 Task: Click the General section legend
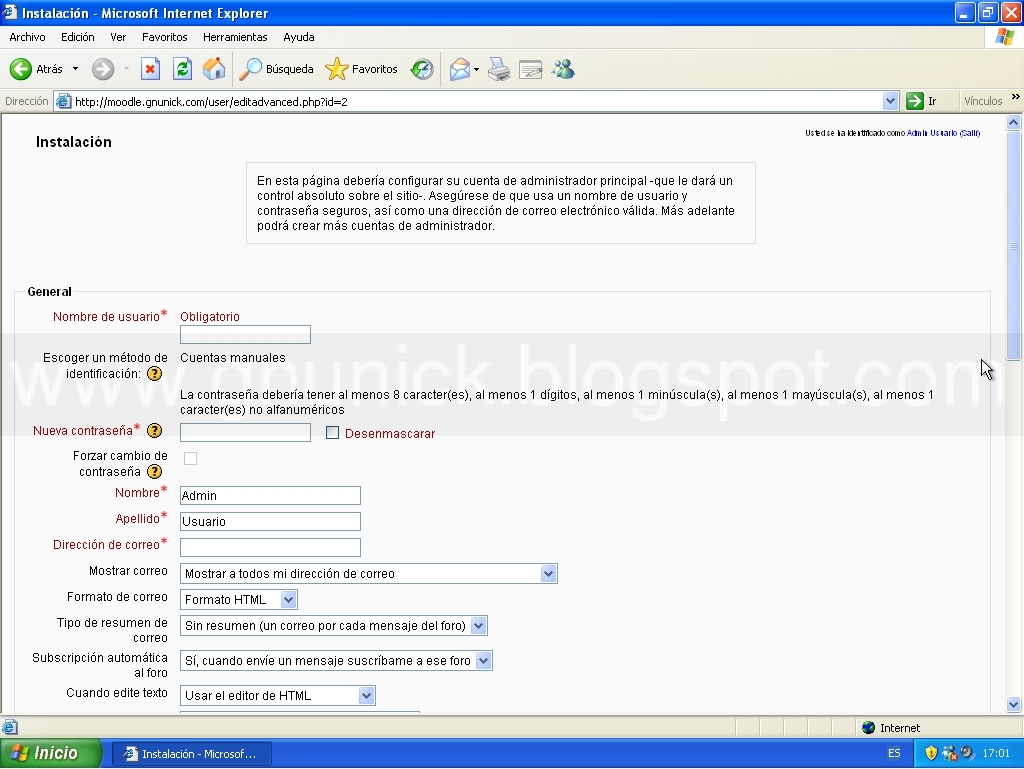tap(50, 292)
